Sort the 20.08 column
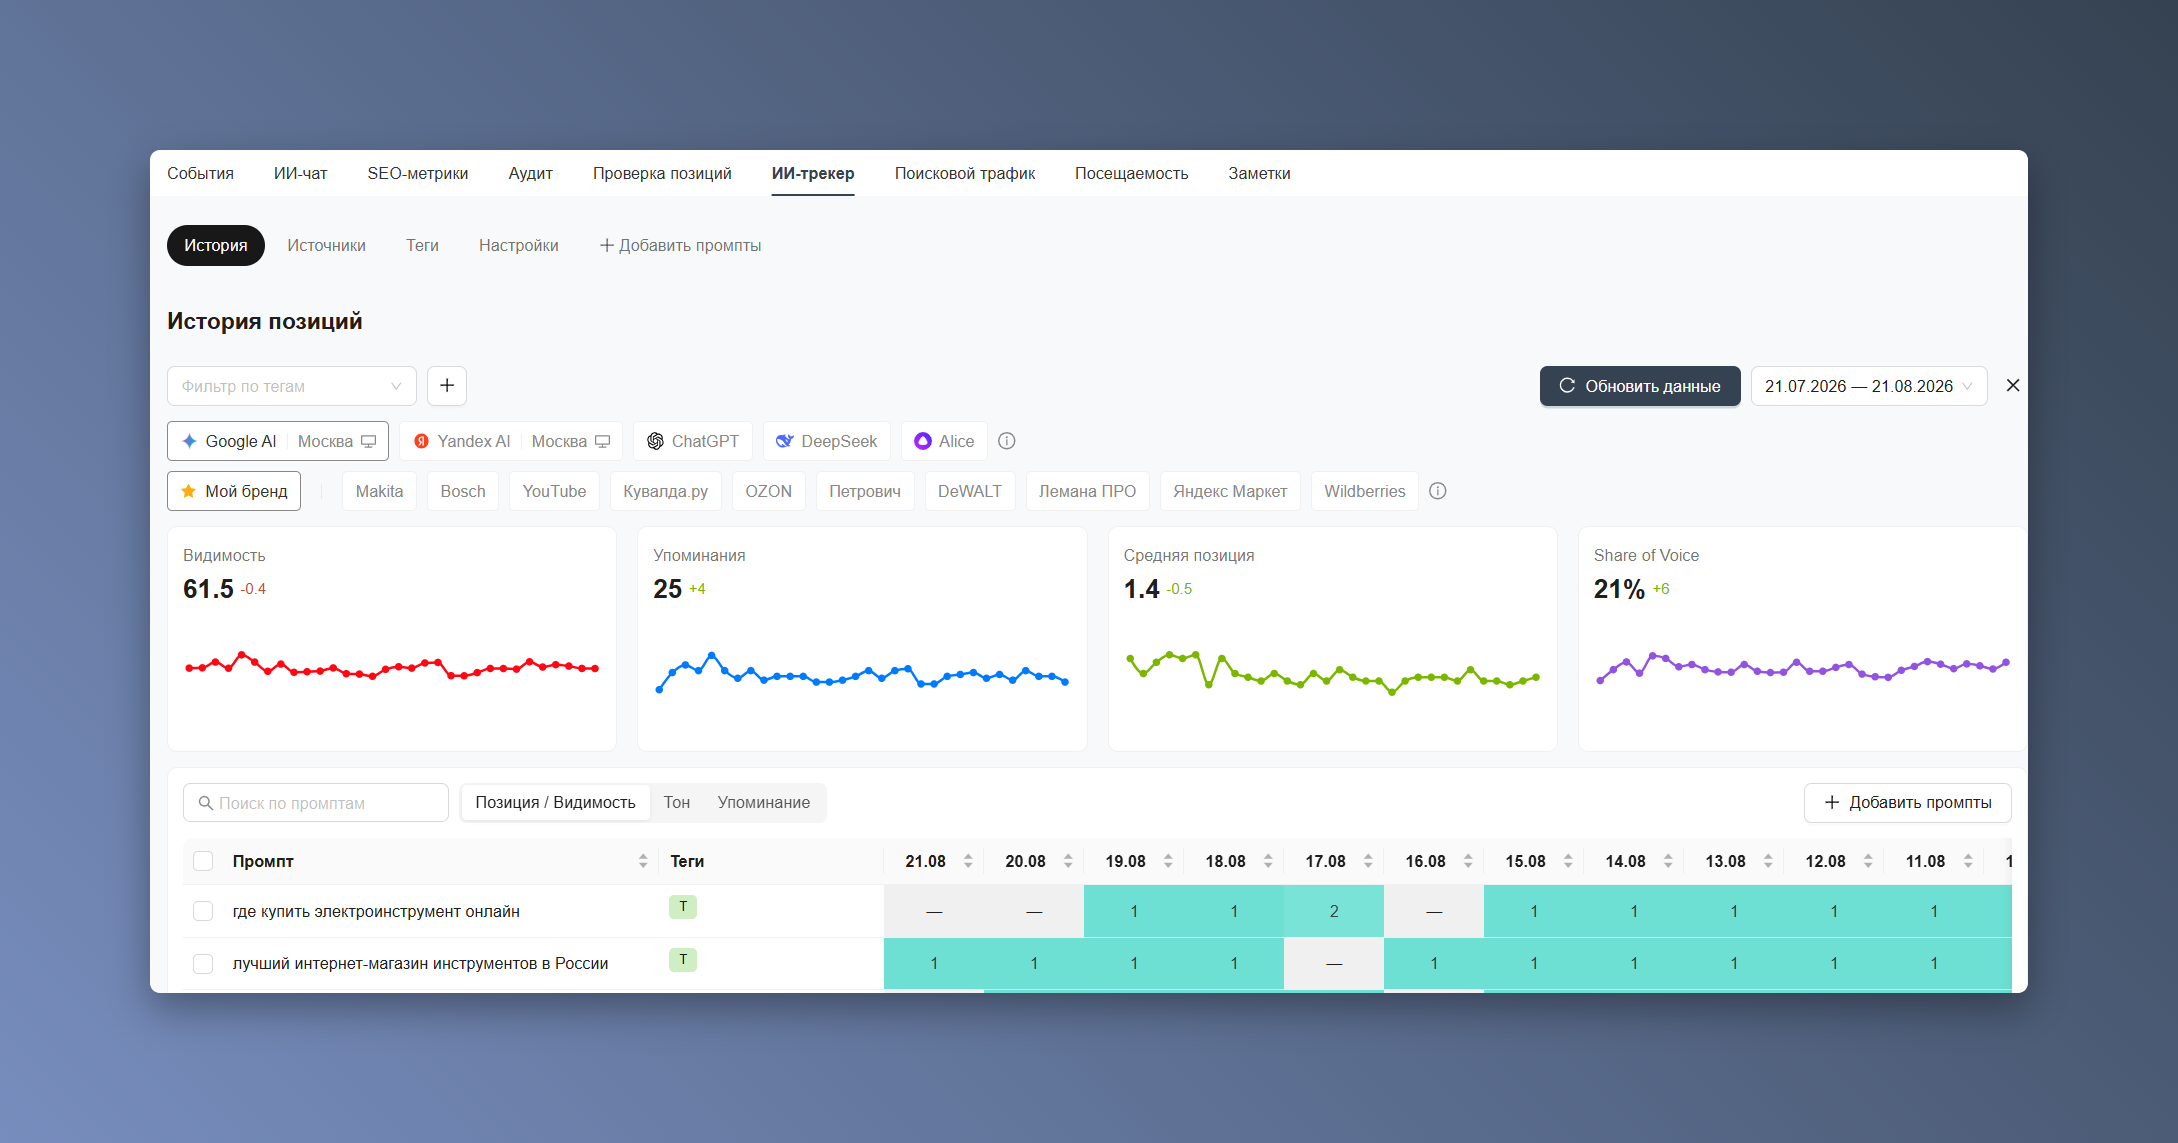2178x1143 pixels. click(1068, 861)
